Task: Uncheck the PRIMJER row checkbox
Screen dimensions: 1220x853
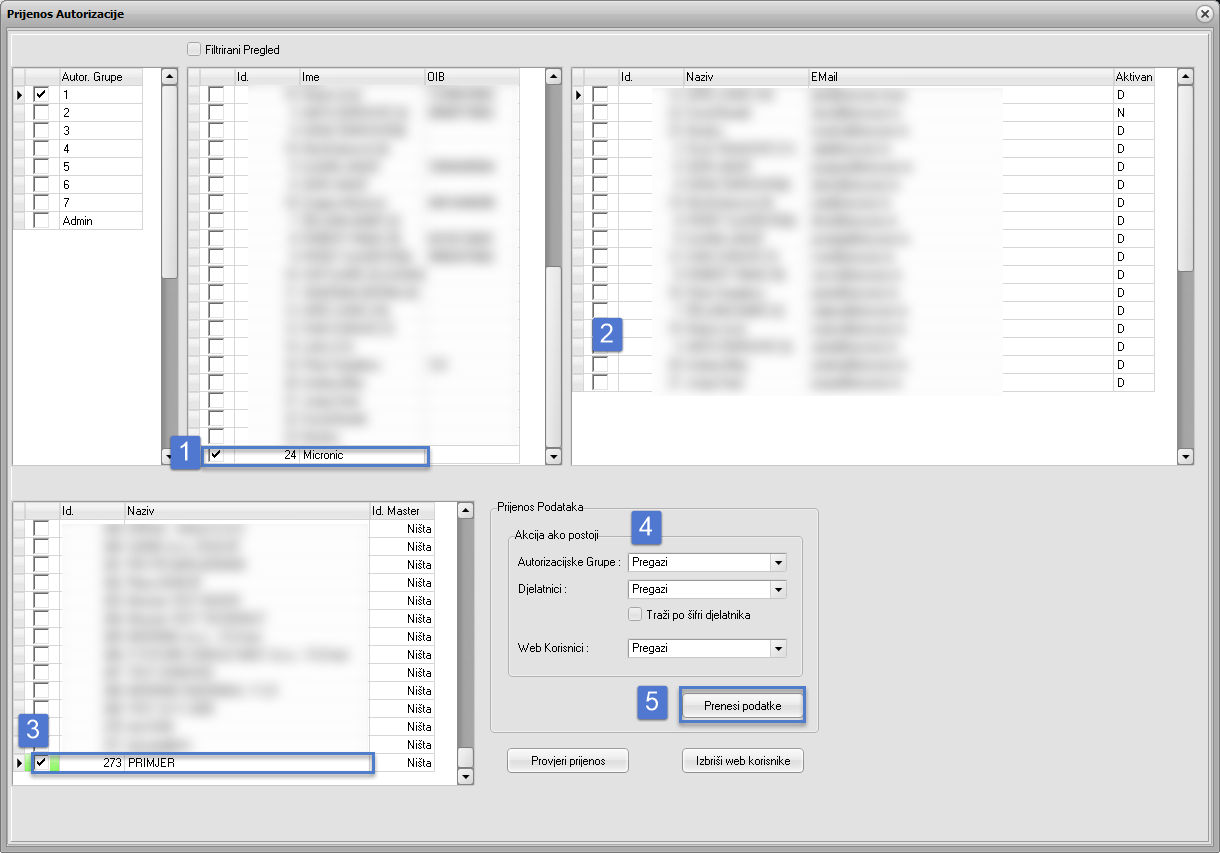Action: tap(41, 762)
